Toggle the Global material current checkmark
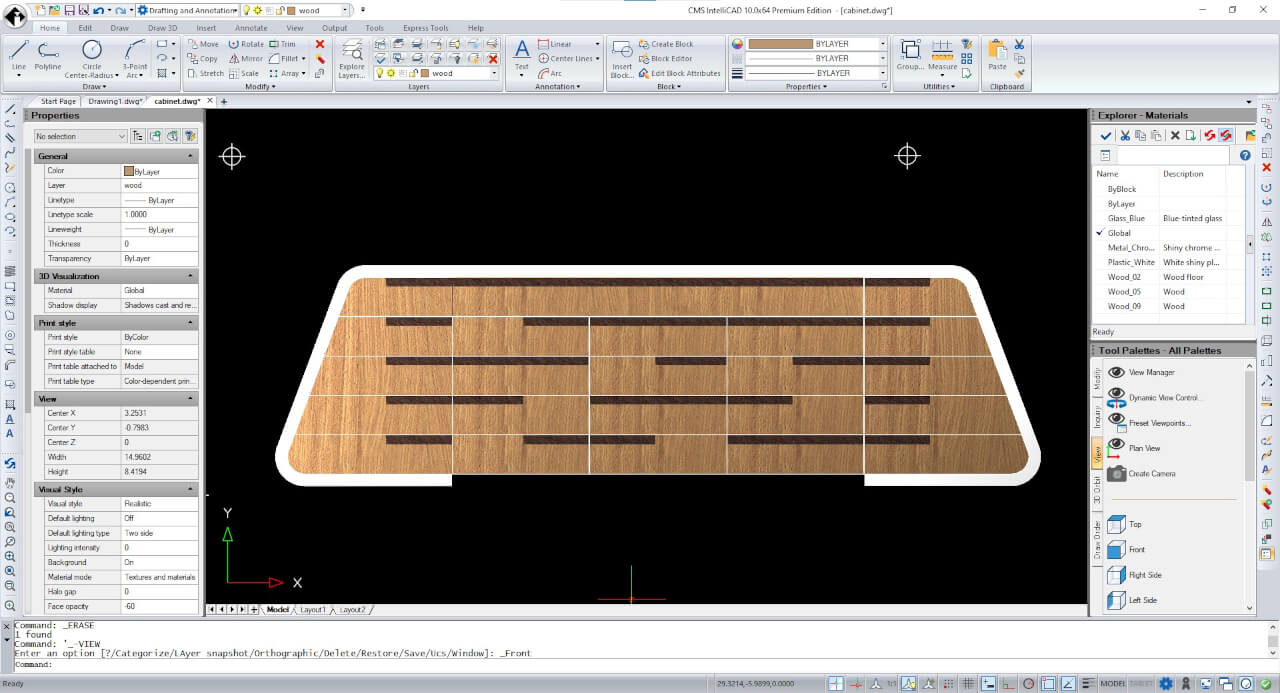Image resolution: width=1280 pixels, height=693 pixels. 1099,233
